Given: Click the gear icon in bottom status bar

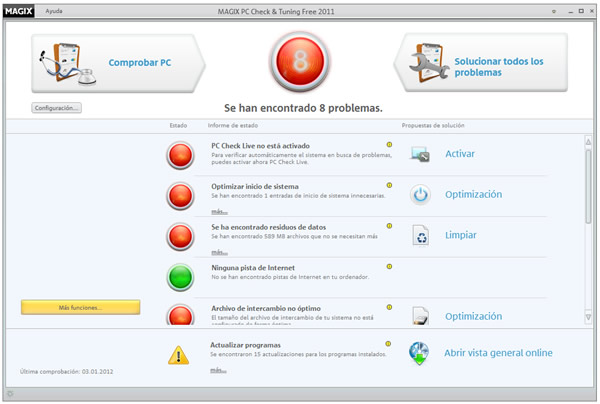Looking at the screenshot, I should pos(10,394).
